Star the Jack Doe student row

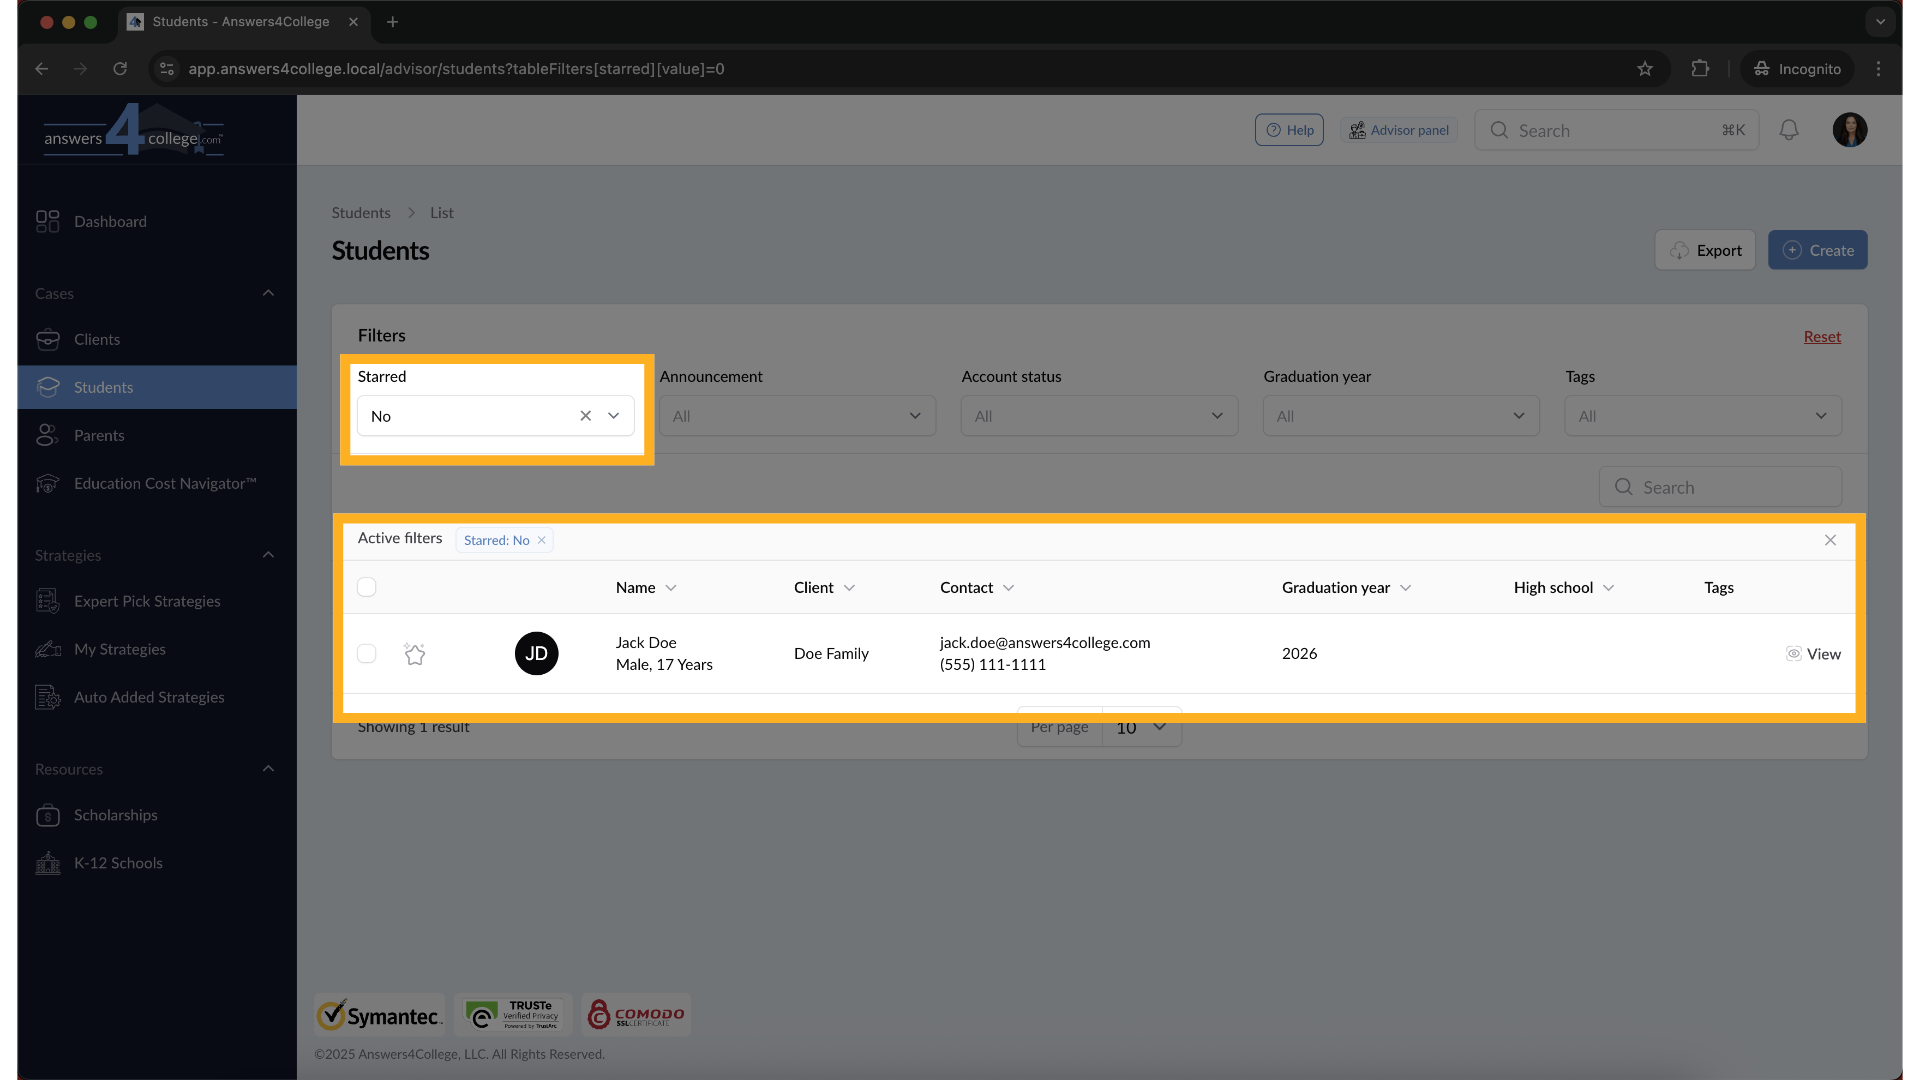pyautogui.click(x=415, y=654)
